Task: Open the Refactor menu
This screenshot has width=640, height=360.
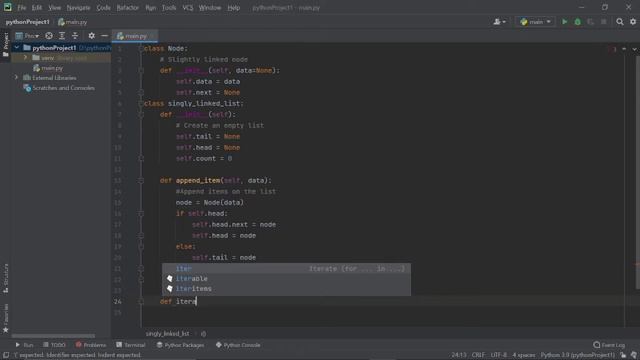Action: coord(128,8)
